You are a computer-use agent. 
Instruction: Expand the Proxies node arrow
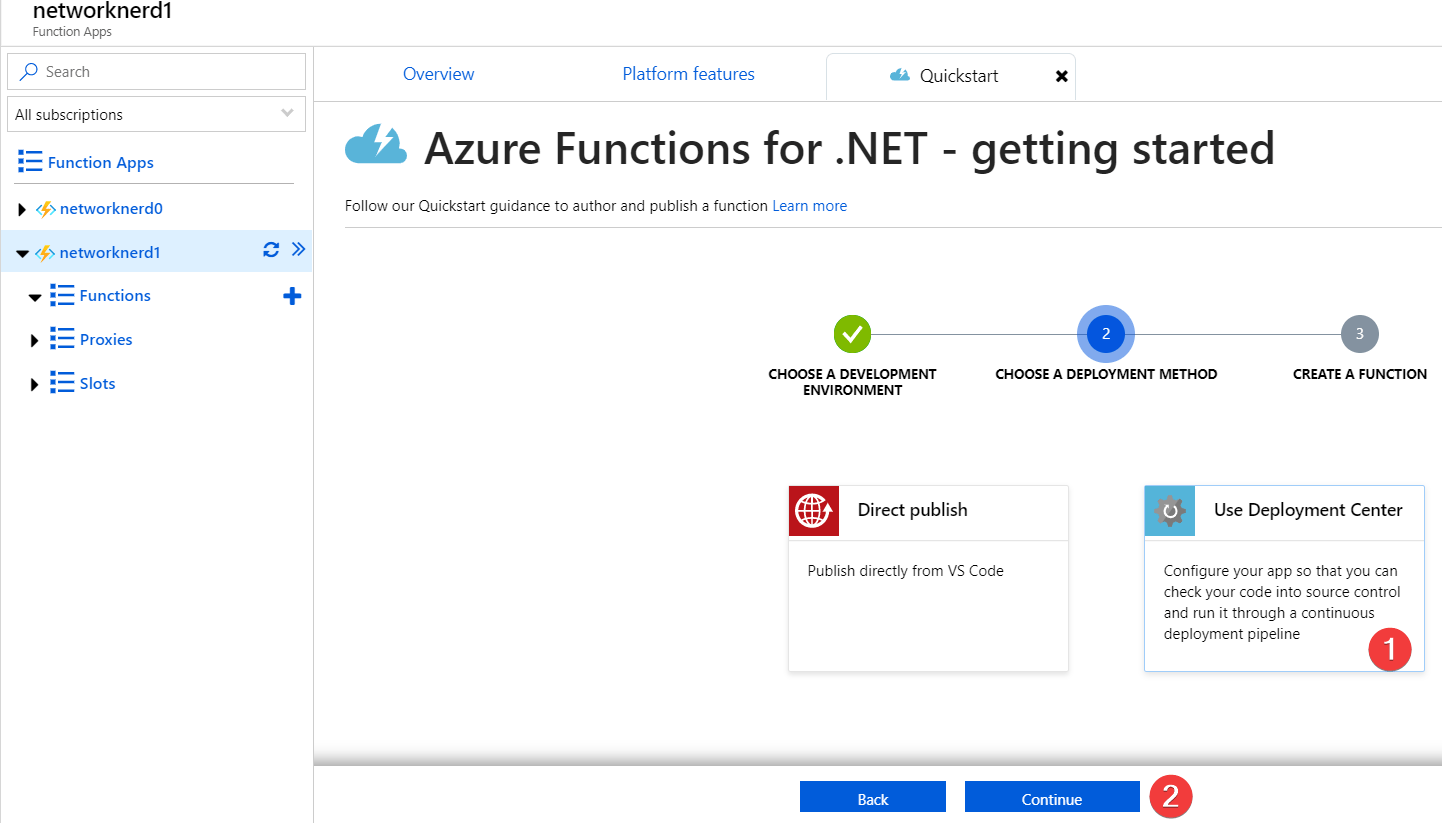tap(35, 340)
